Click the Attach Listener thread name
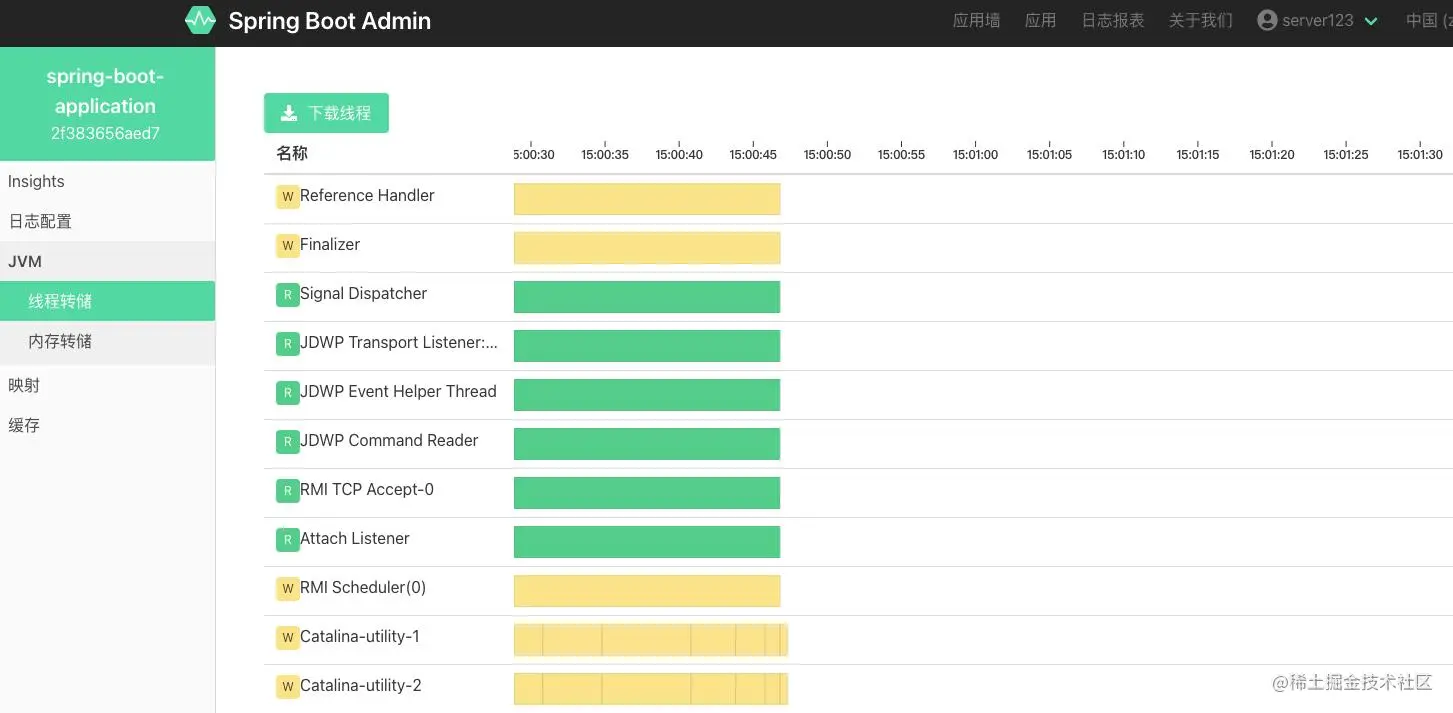The height and width of the screenshot is (713, 1453). (355, 539)
